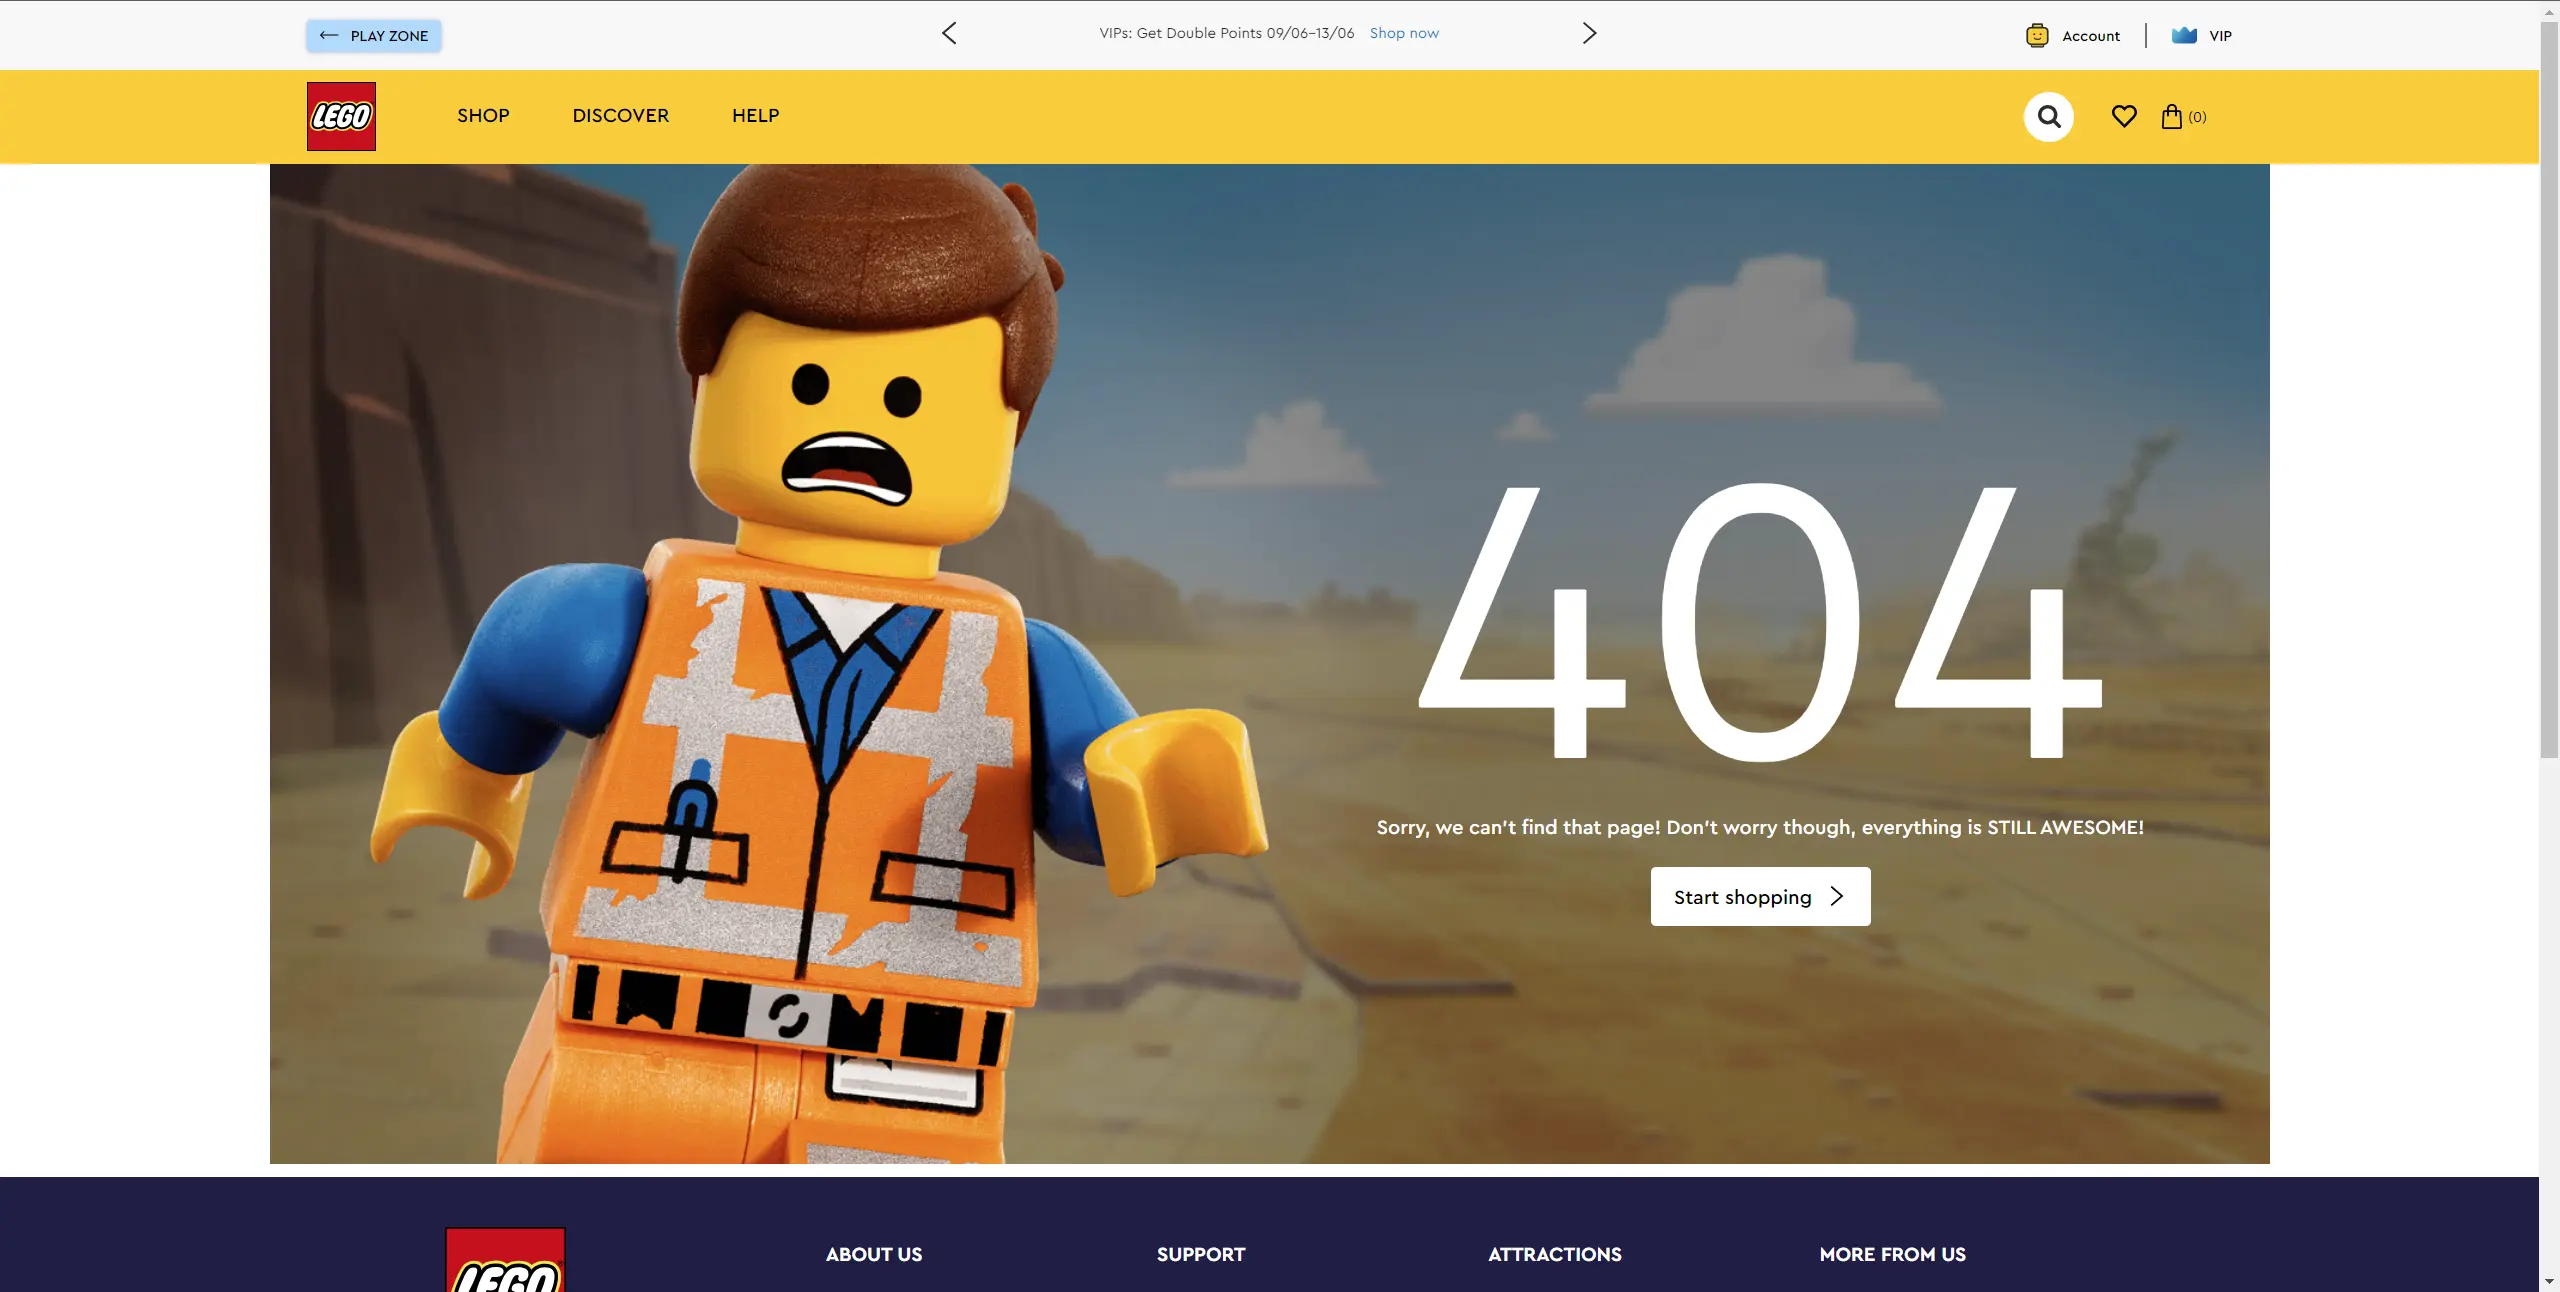The image size is (2560, 1292).
Task: Show previous promo banner with left chevron
Action: (x=949, y=33)
